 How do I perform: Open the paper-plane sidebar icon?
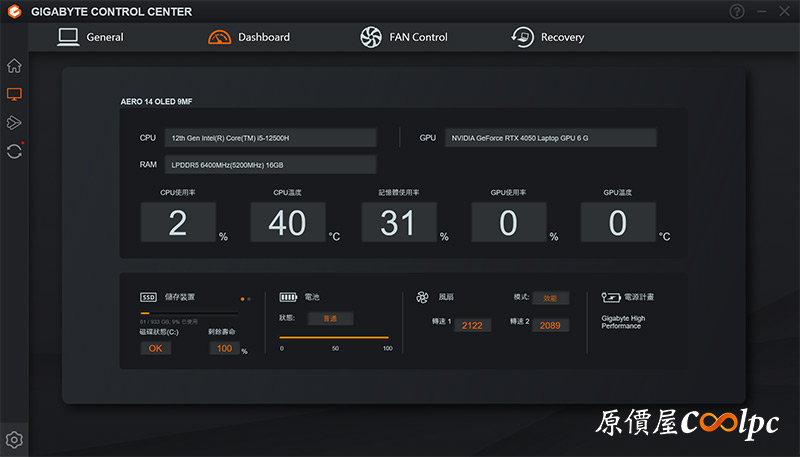point(14,122)
